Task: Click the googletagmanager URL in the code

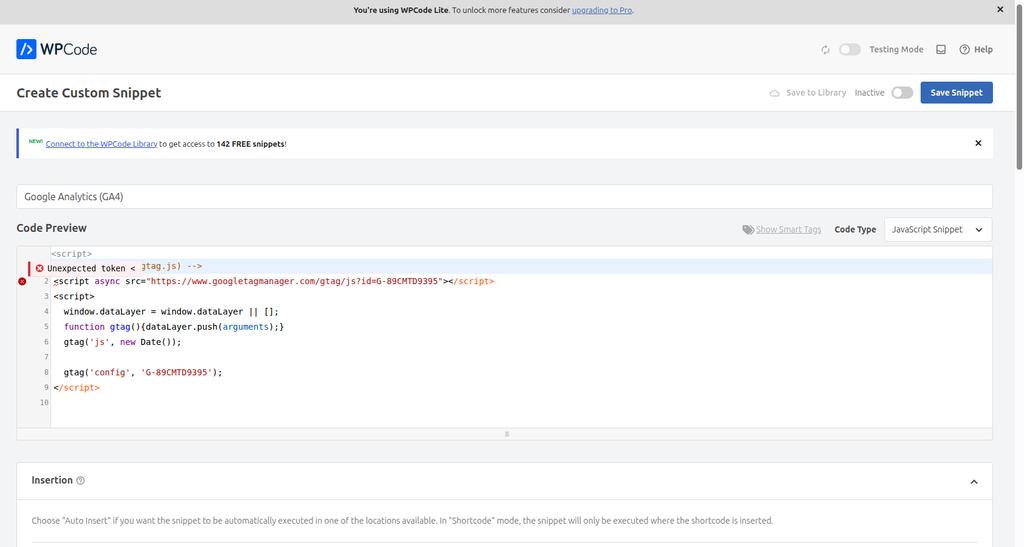Action: coord(295,281)
